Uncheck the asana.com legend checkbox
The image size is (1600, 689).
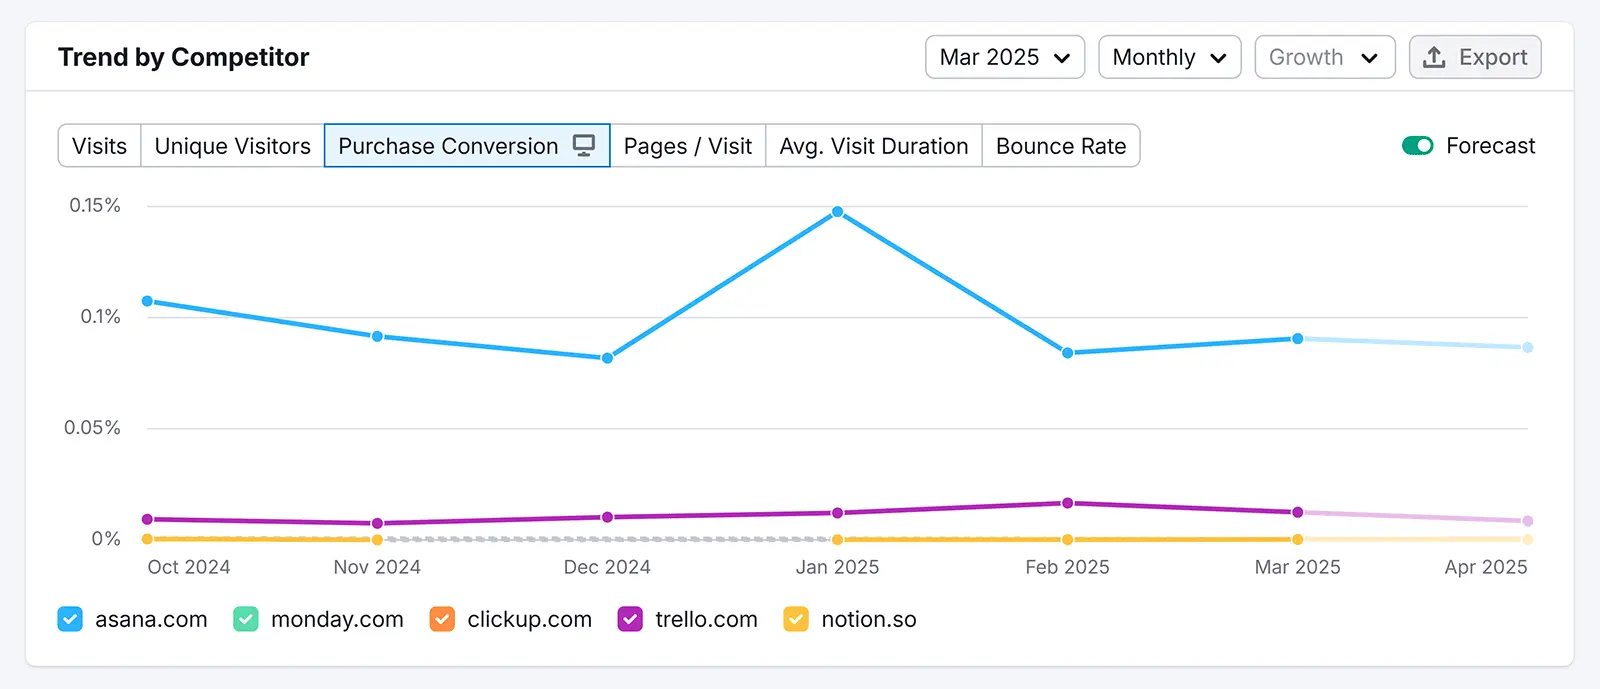[70, 620]
